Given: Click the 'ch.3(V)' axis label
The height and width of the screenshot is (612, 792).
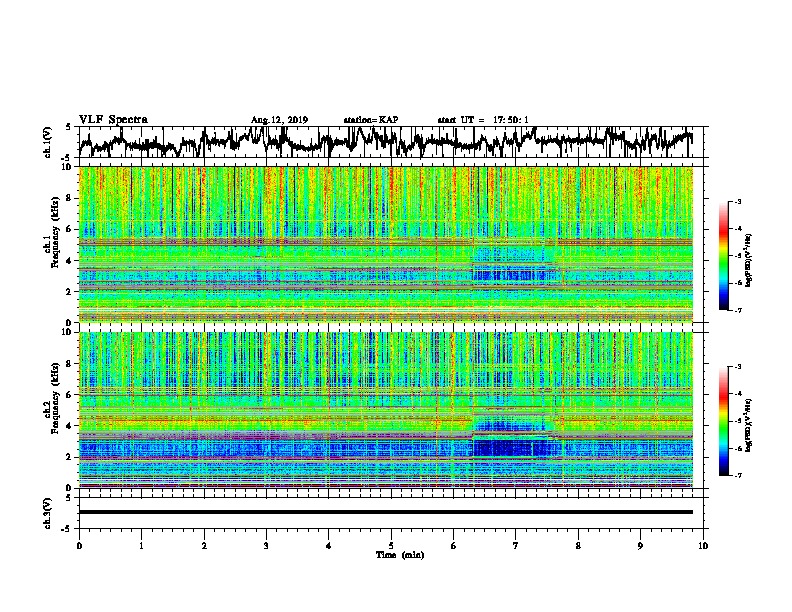Looking at the screenshot, I should coord(48,513).
